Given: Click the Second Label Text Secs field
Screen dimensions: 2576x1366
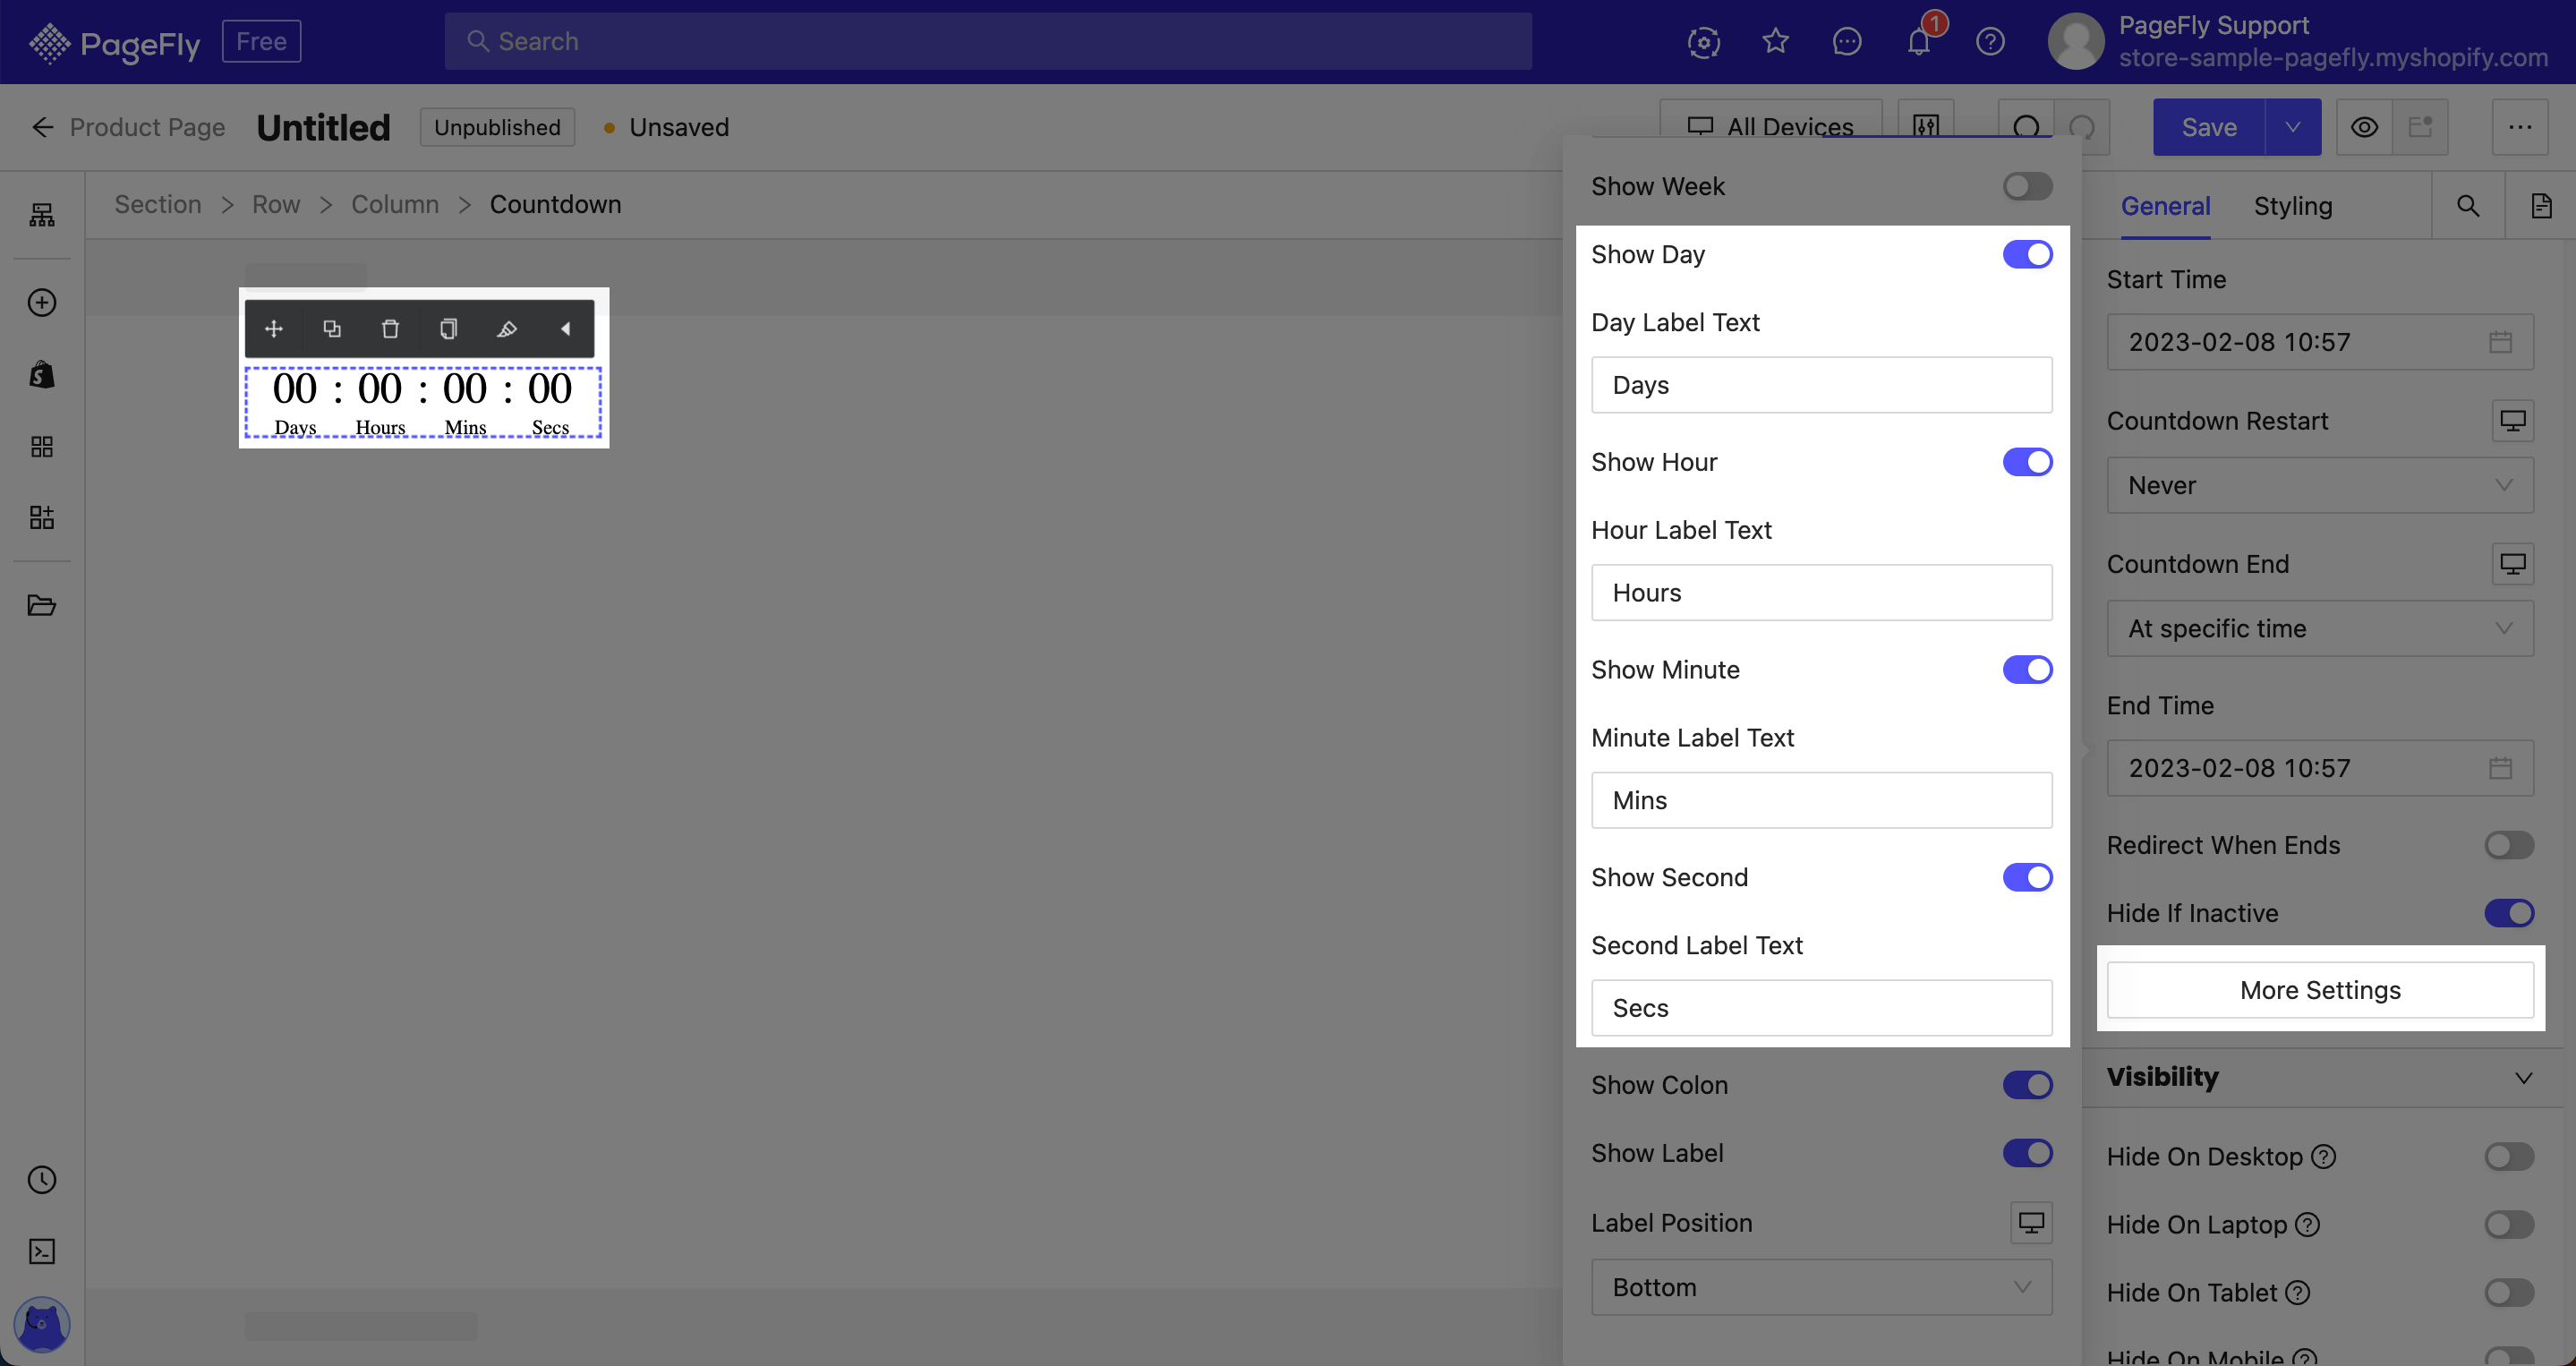Looking at the screenshot, I should (1822, 1008).
